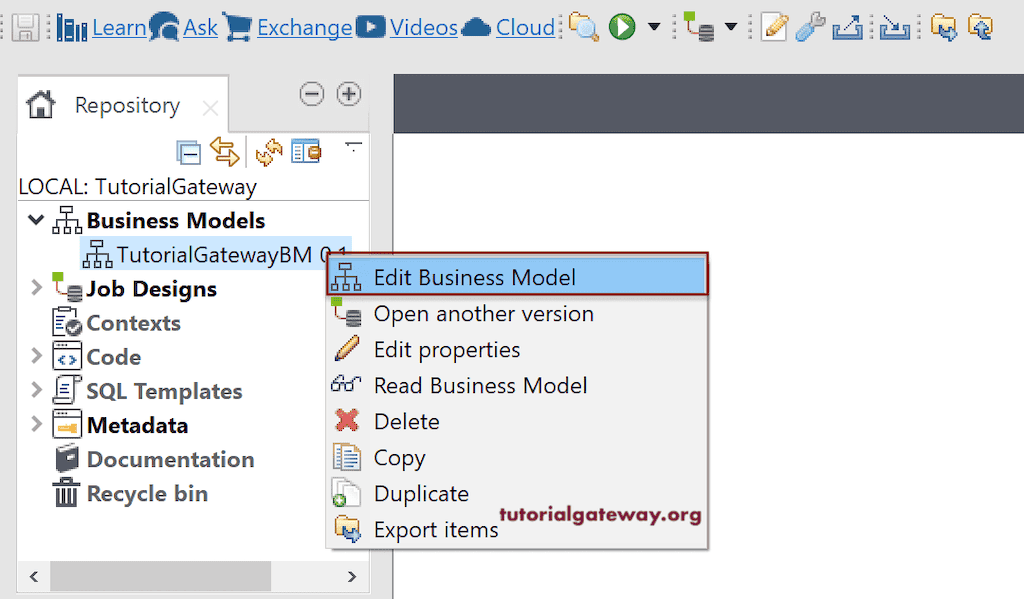Close the Repository tab
Image resolution: width=1024 pixels, height=599 pixels.
click(210, 108)
